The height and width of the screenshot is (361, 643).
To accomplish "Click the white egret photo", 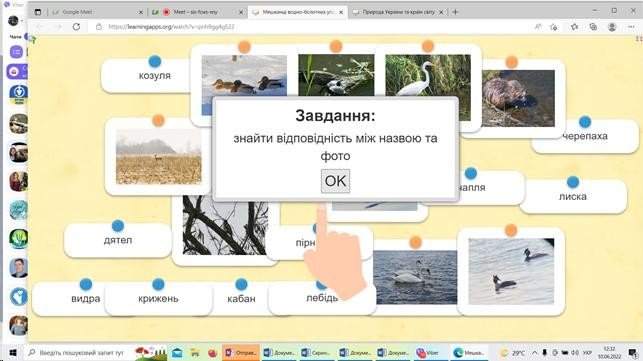I will [428, 75].
